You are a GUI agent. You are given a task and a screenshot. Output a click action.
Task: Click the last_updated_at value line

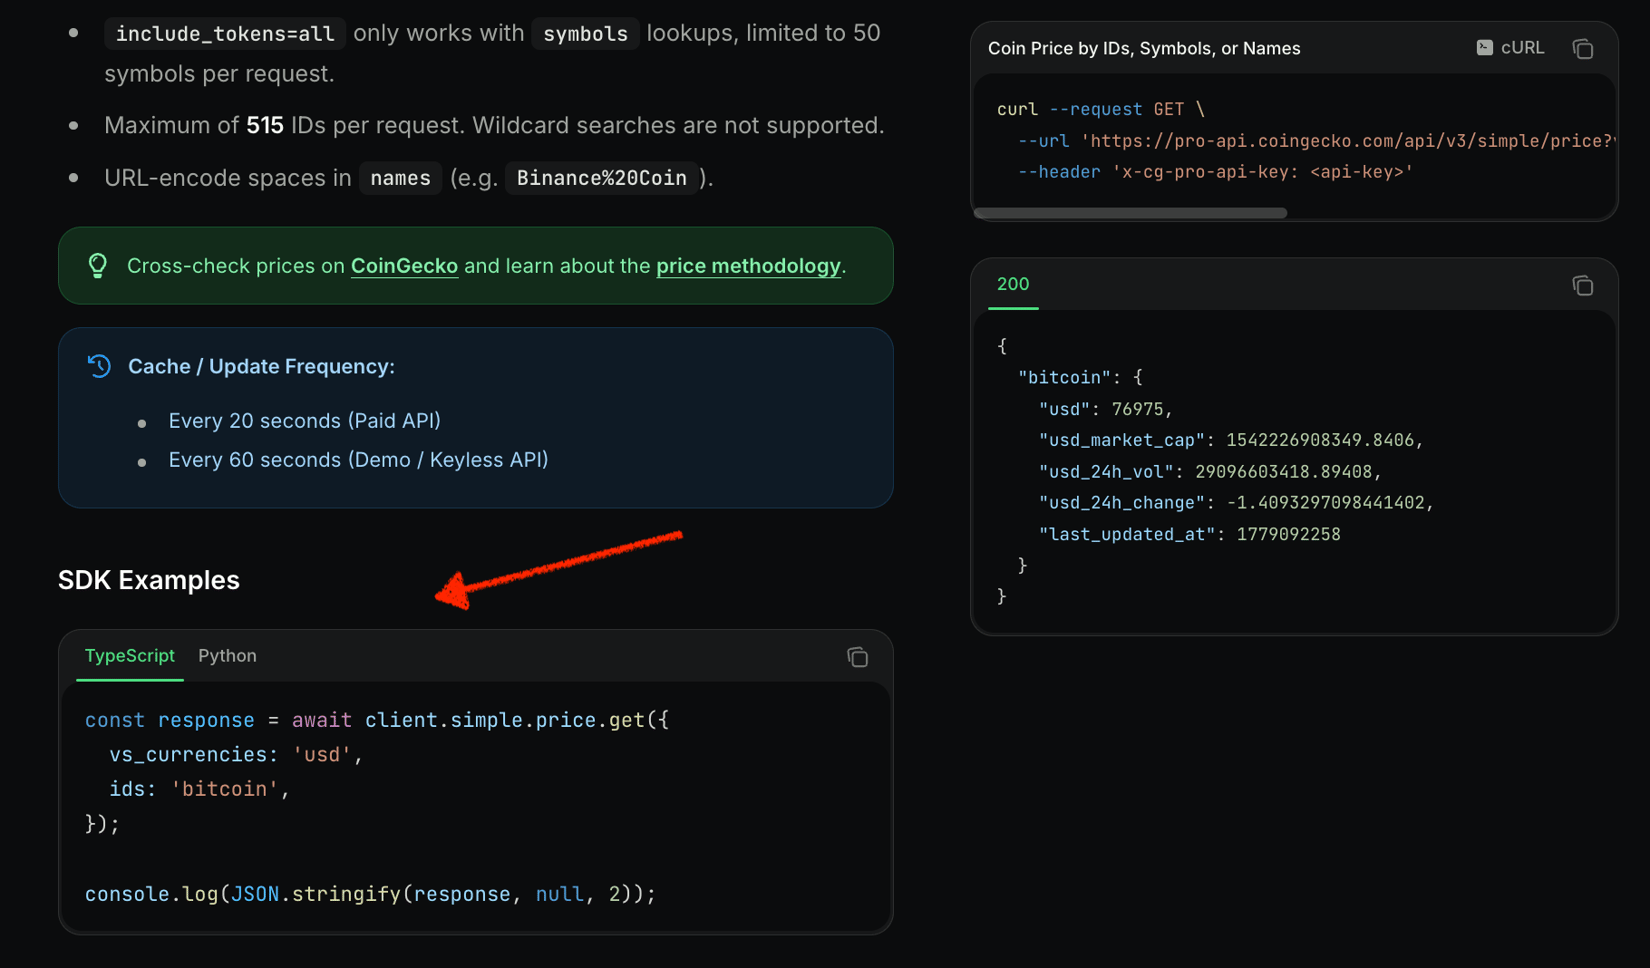[1189, 534]
